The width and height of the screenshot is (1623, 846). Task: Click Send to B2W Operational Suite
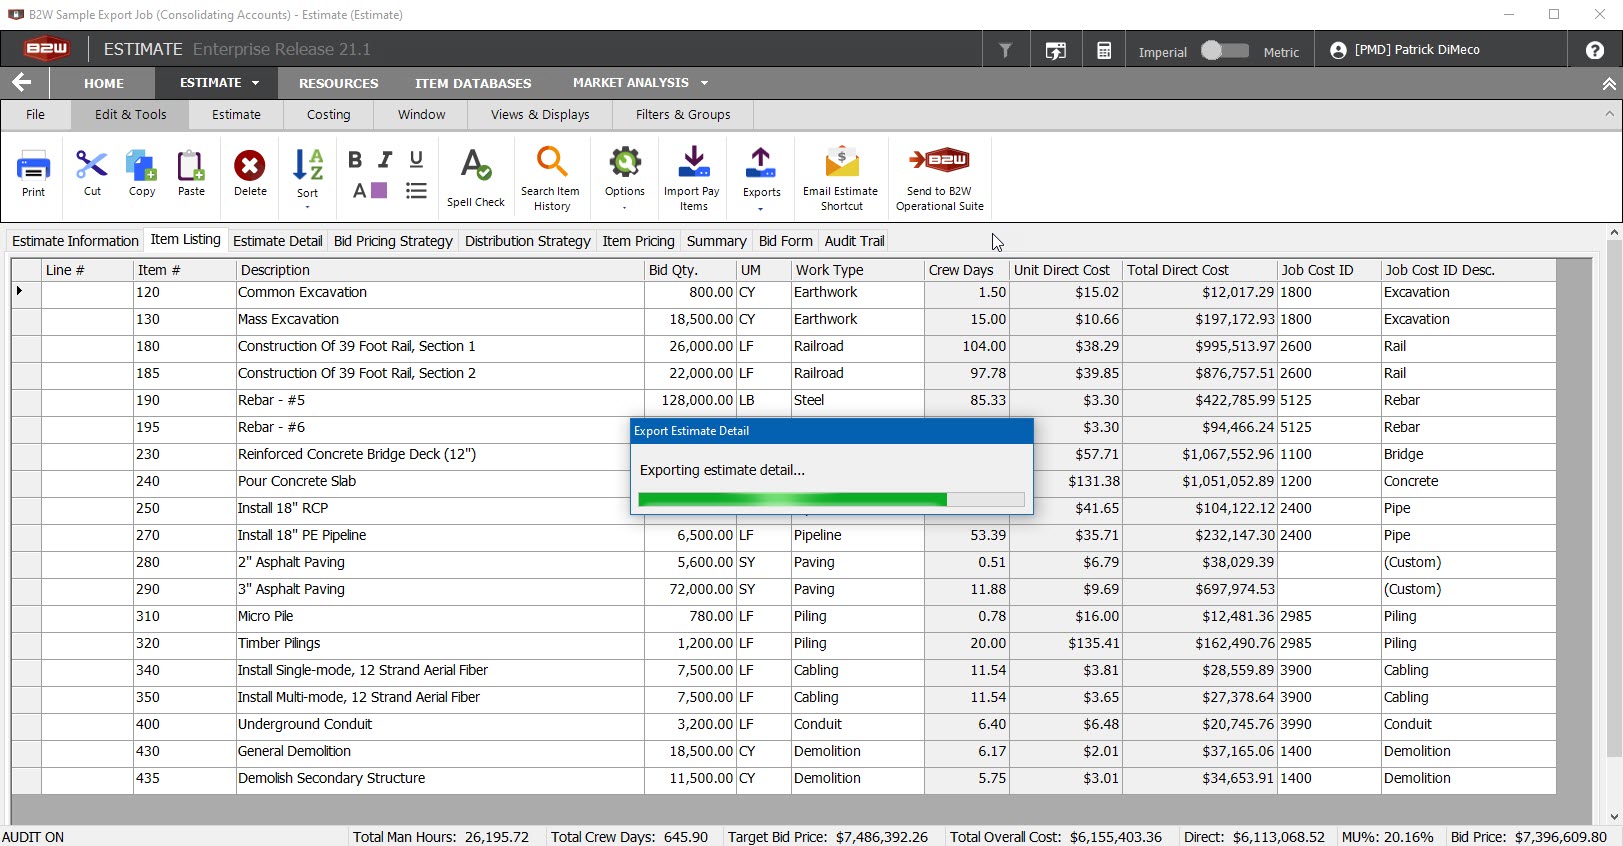(x=940, y=178)
